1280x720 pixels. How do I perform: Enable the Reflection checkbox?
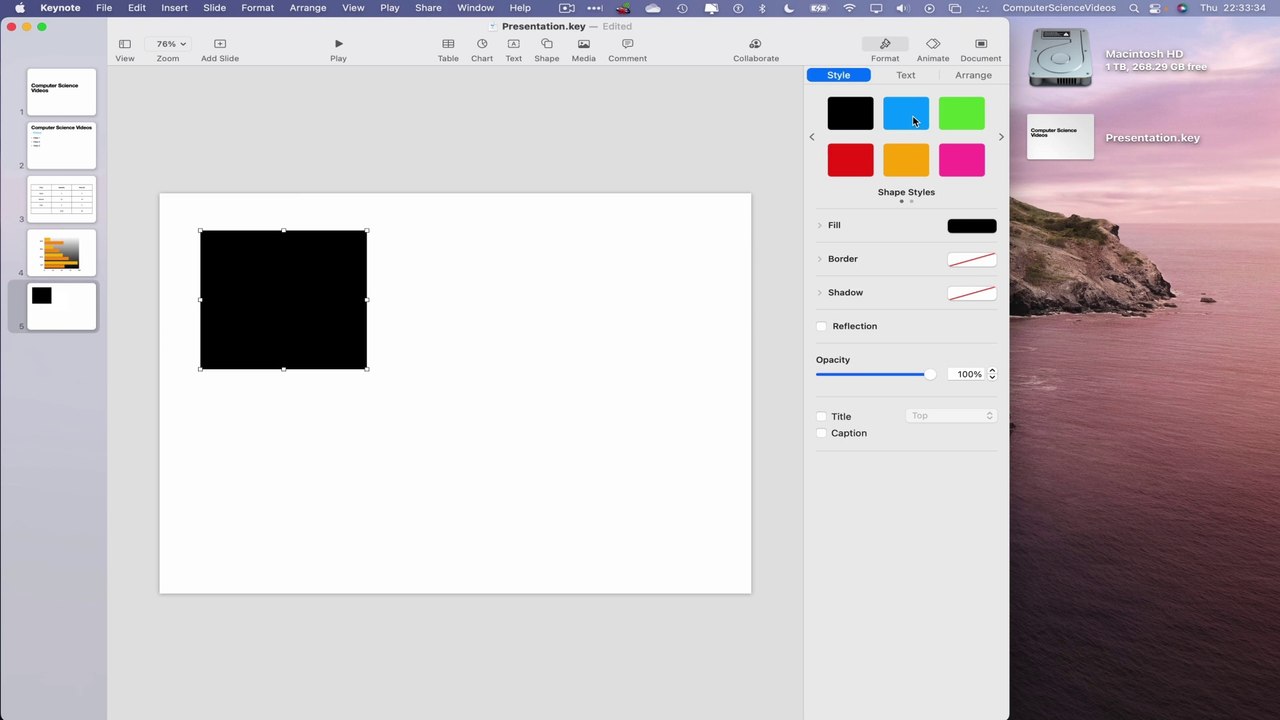pos(822,326)
